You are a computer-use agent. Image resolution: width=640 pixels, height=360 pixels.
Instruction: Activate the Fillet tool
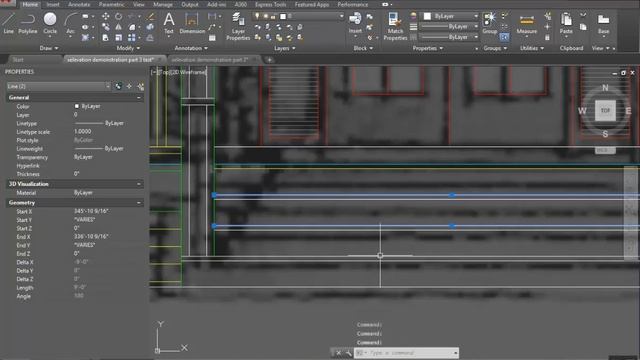pyautogui.click(x=132, y=27)
